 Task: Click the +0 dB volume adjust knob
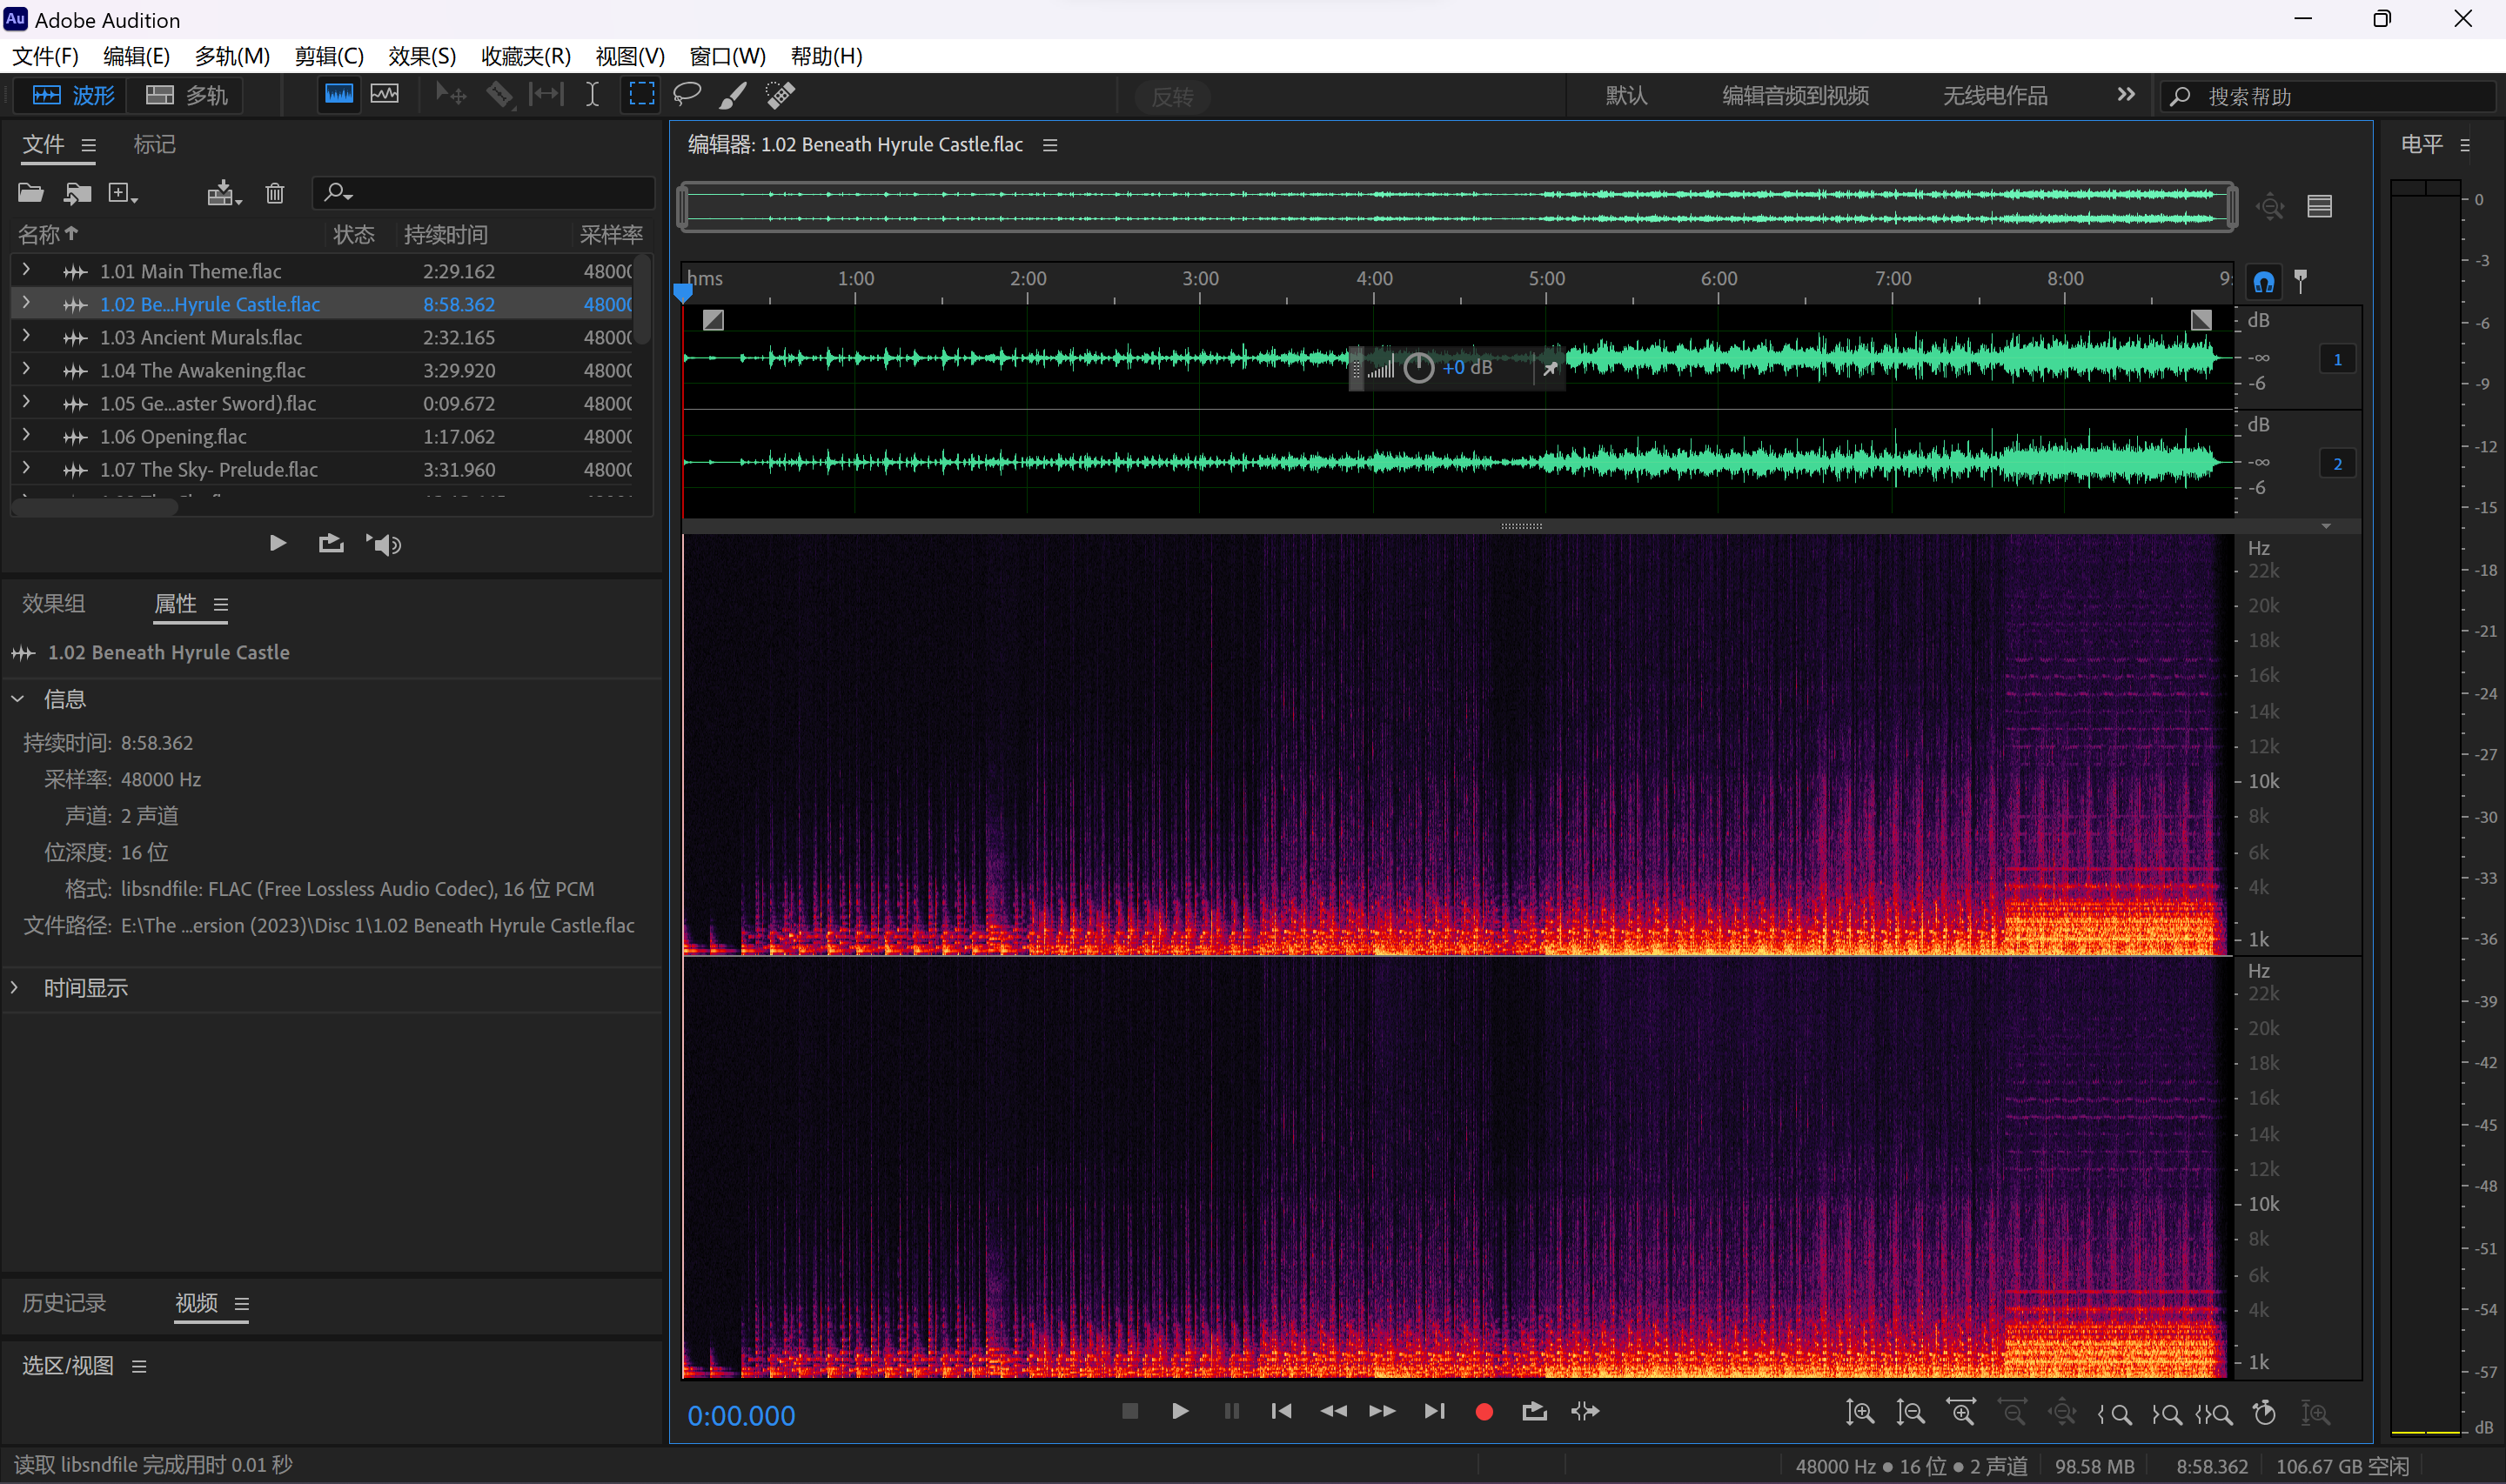coord(1419,368)
